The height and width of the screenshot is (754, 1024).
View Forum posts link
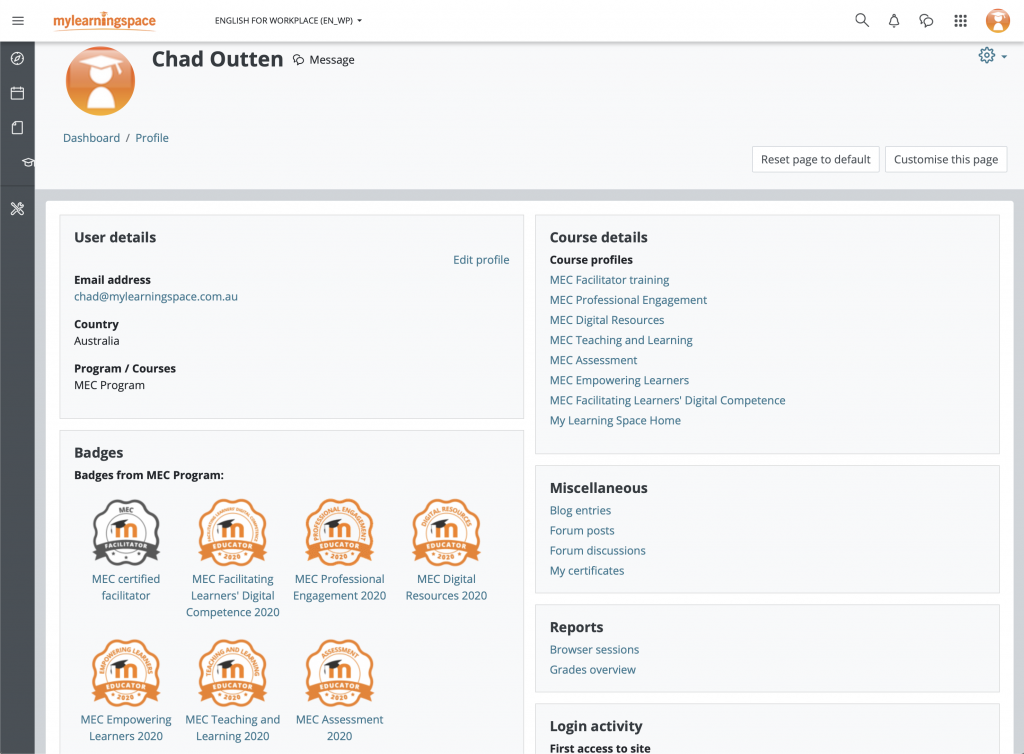coord(582,531)
